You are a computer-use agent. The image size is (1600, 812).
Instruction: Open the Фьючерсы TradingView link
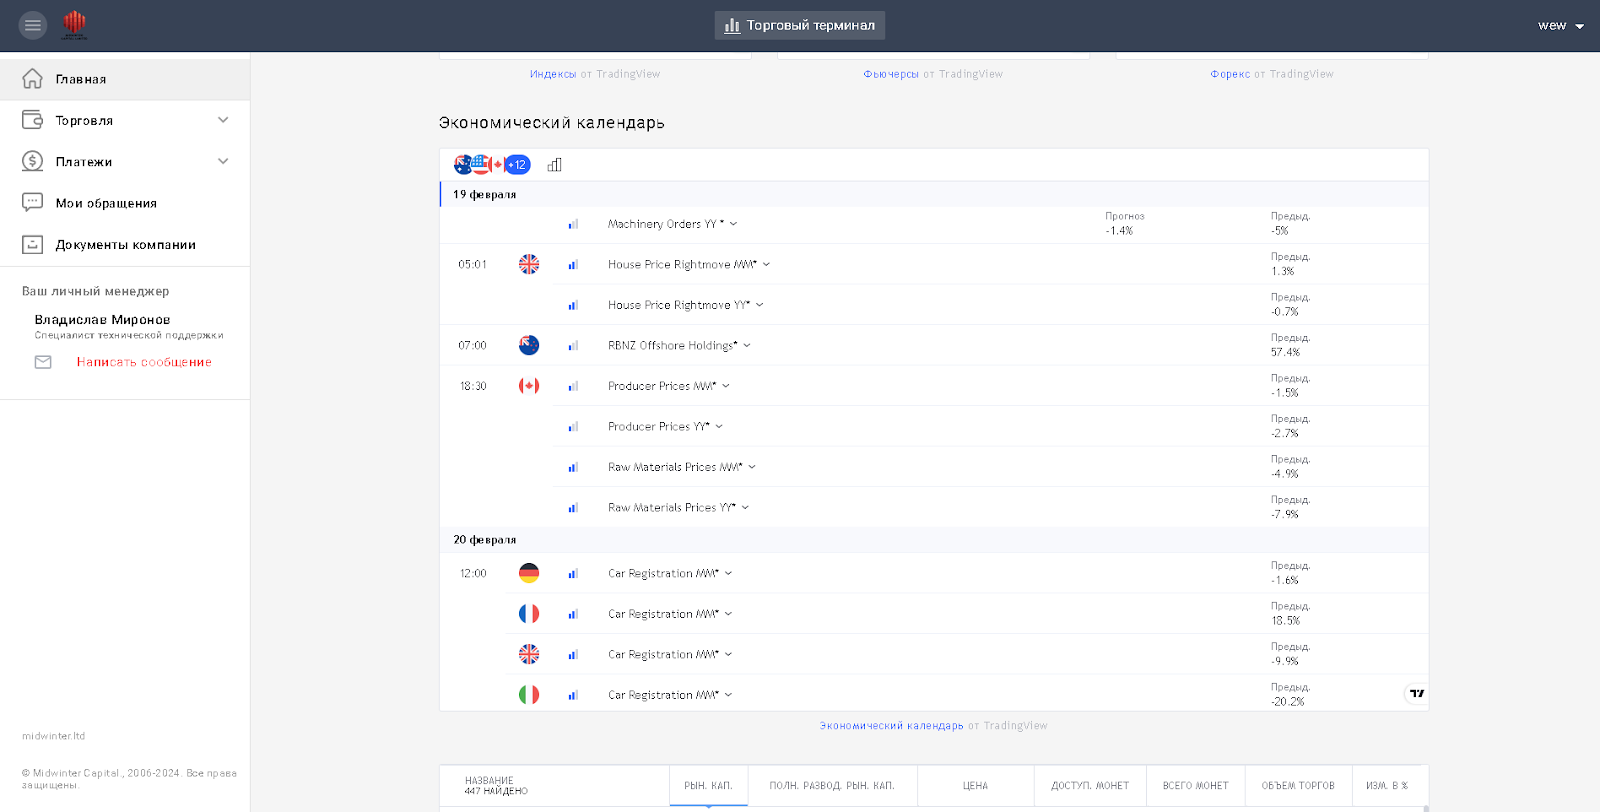tap(891, 74)
